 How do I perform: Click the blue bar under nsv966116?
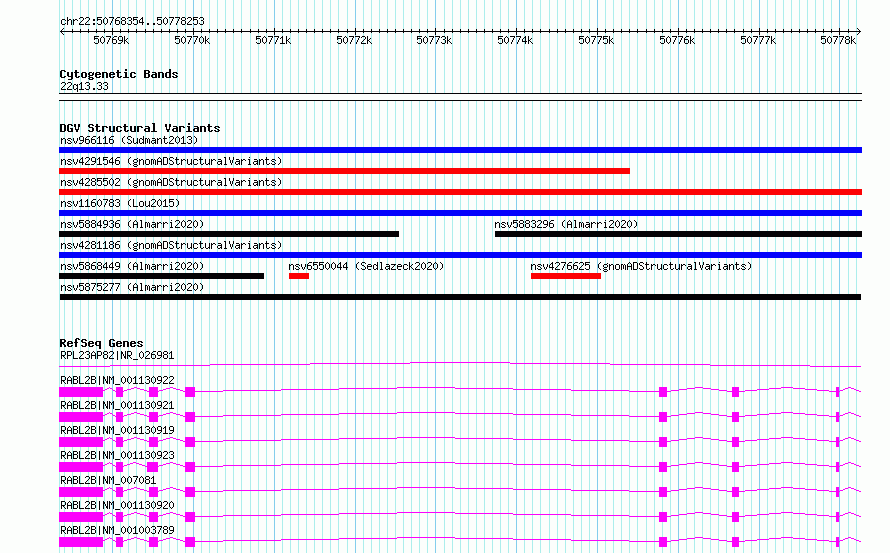pyautogui.click(x=460, y=150)
